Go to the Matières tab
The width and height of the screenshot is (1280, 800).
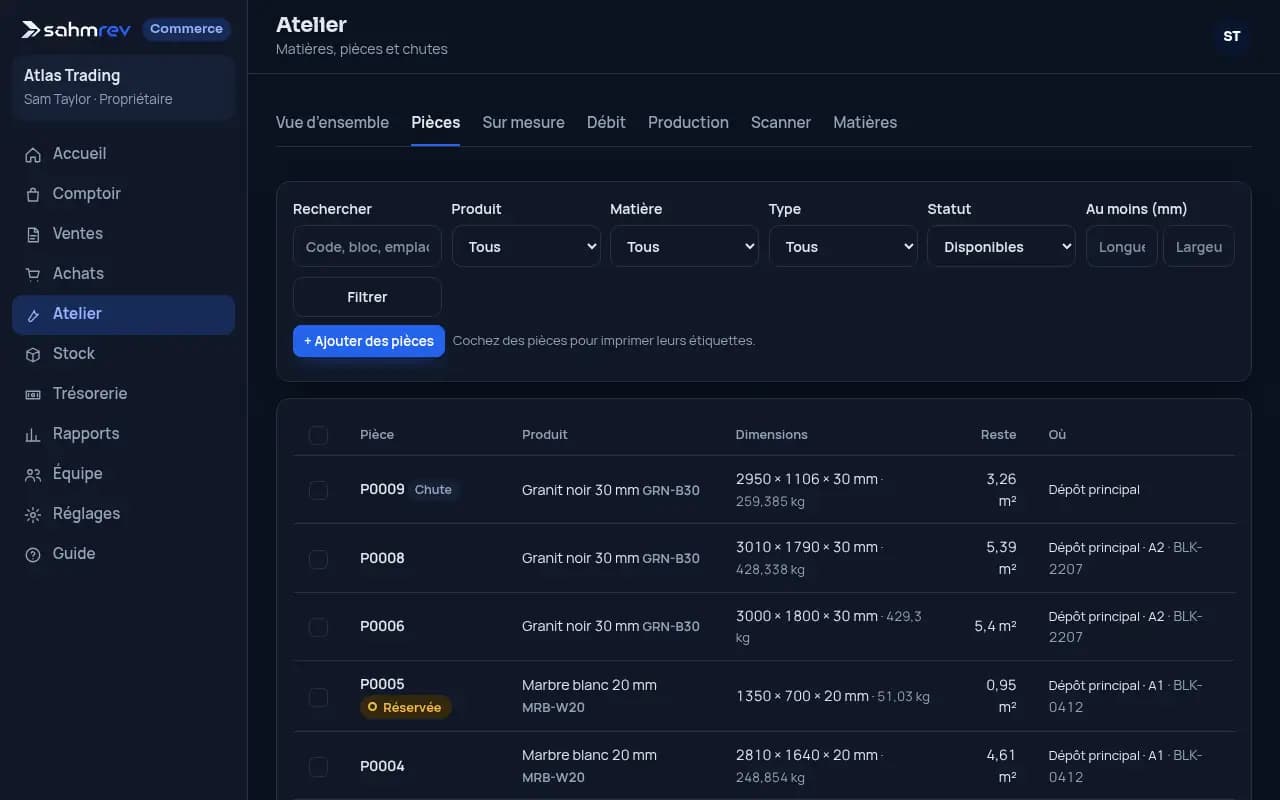click(x=865, y=122)
